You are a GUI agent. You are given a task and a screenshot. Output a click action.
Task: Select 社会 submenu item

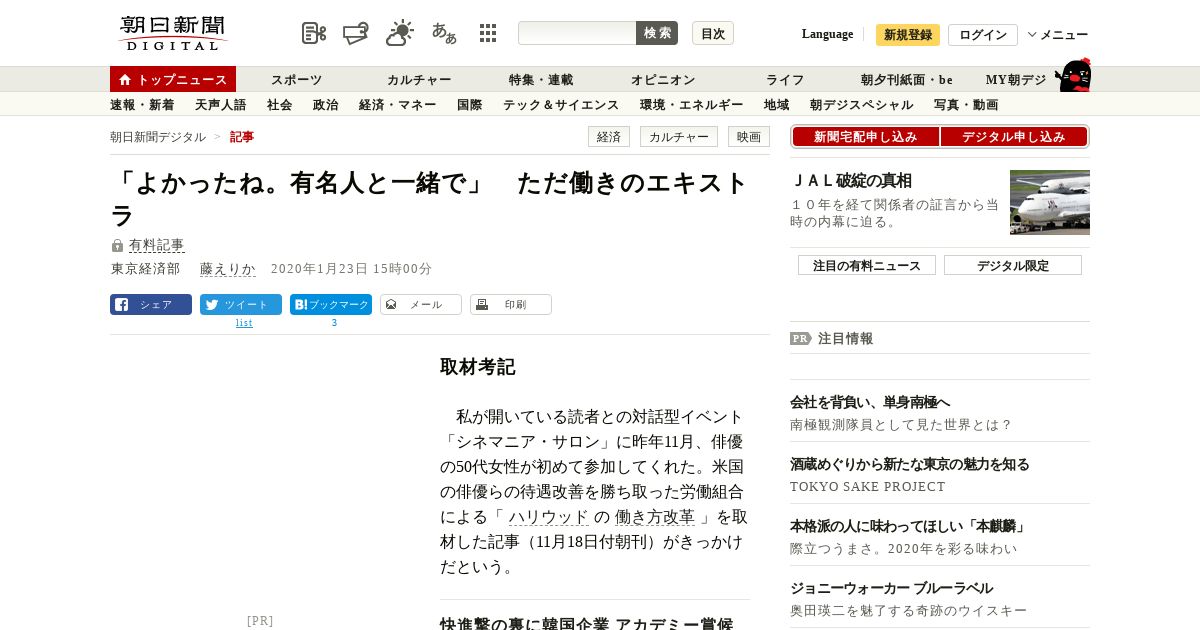click(280, 104)
